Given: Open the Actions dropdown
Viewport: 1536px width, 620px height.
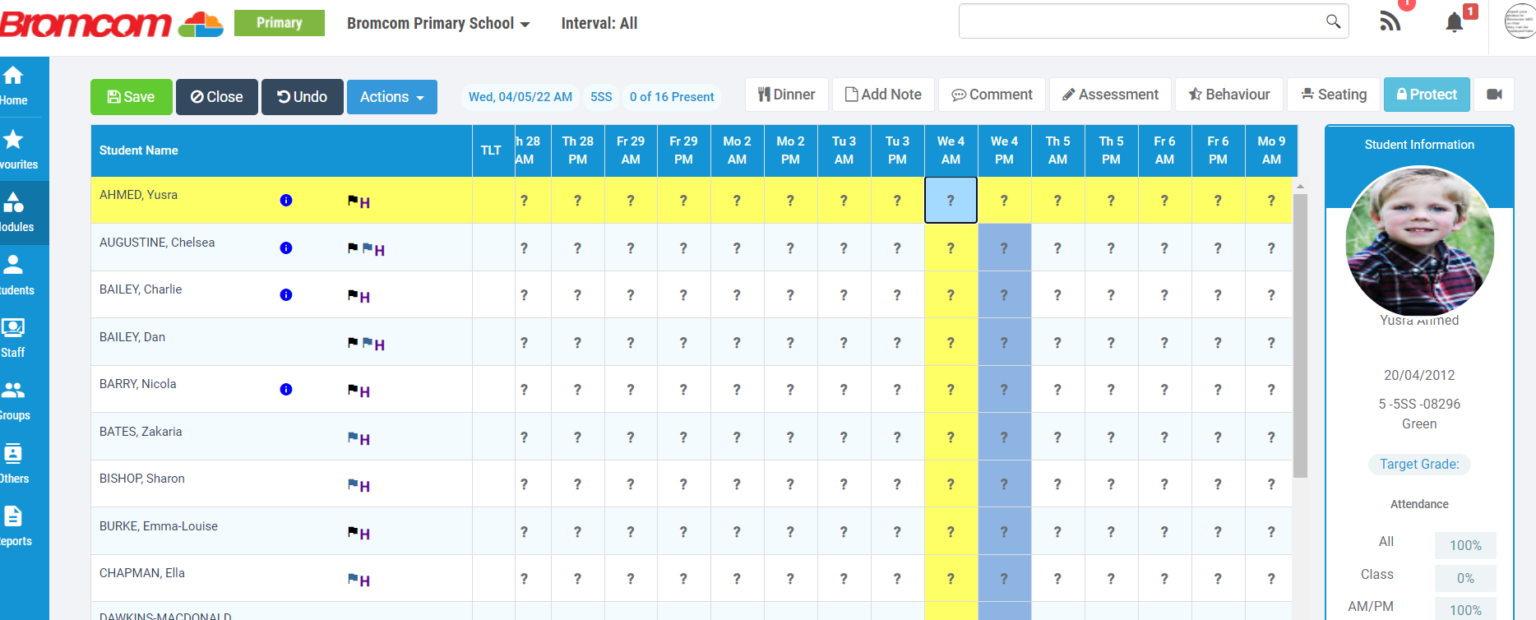Looking at the screenshot, I should click(x=391, y=96).
